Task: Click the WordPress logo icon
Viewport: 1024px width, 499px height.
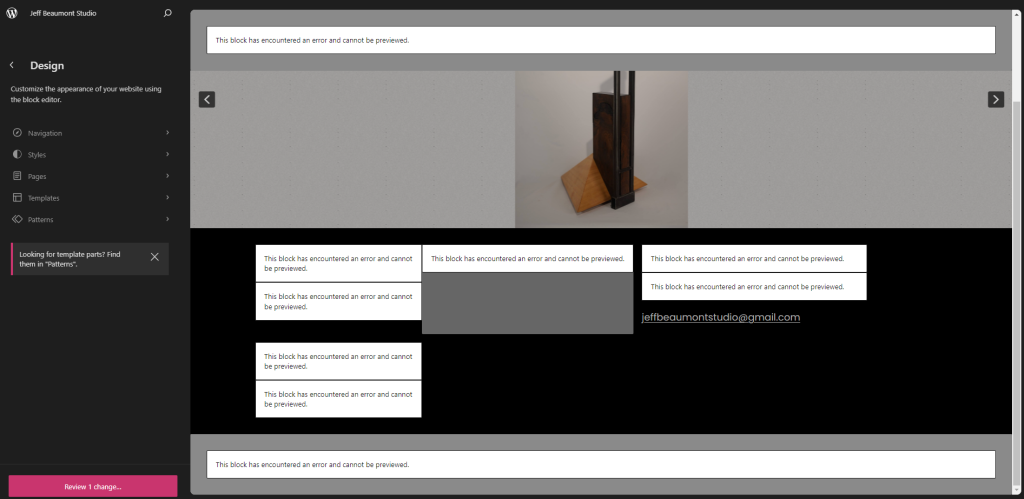Action: tap(12, 13)
